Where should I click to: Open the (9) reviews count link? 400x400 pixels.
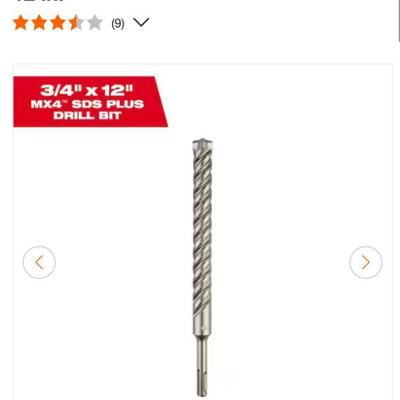118,23
